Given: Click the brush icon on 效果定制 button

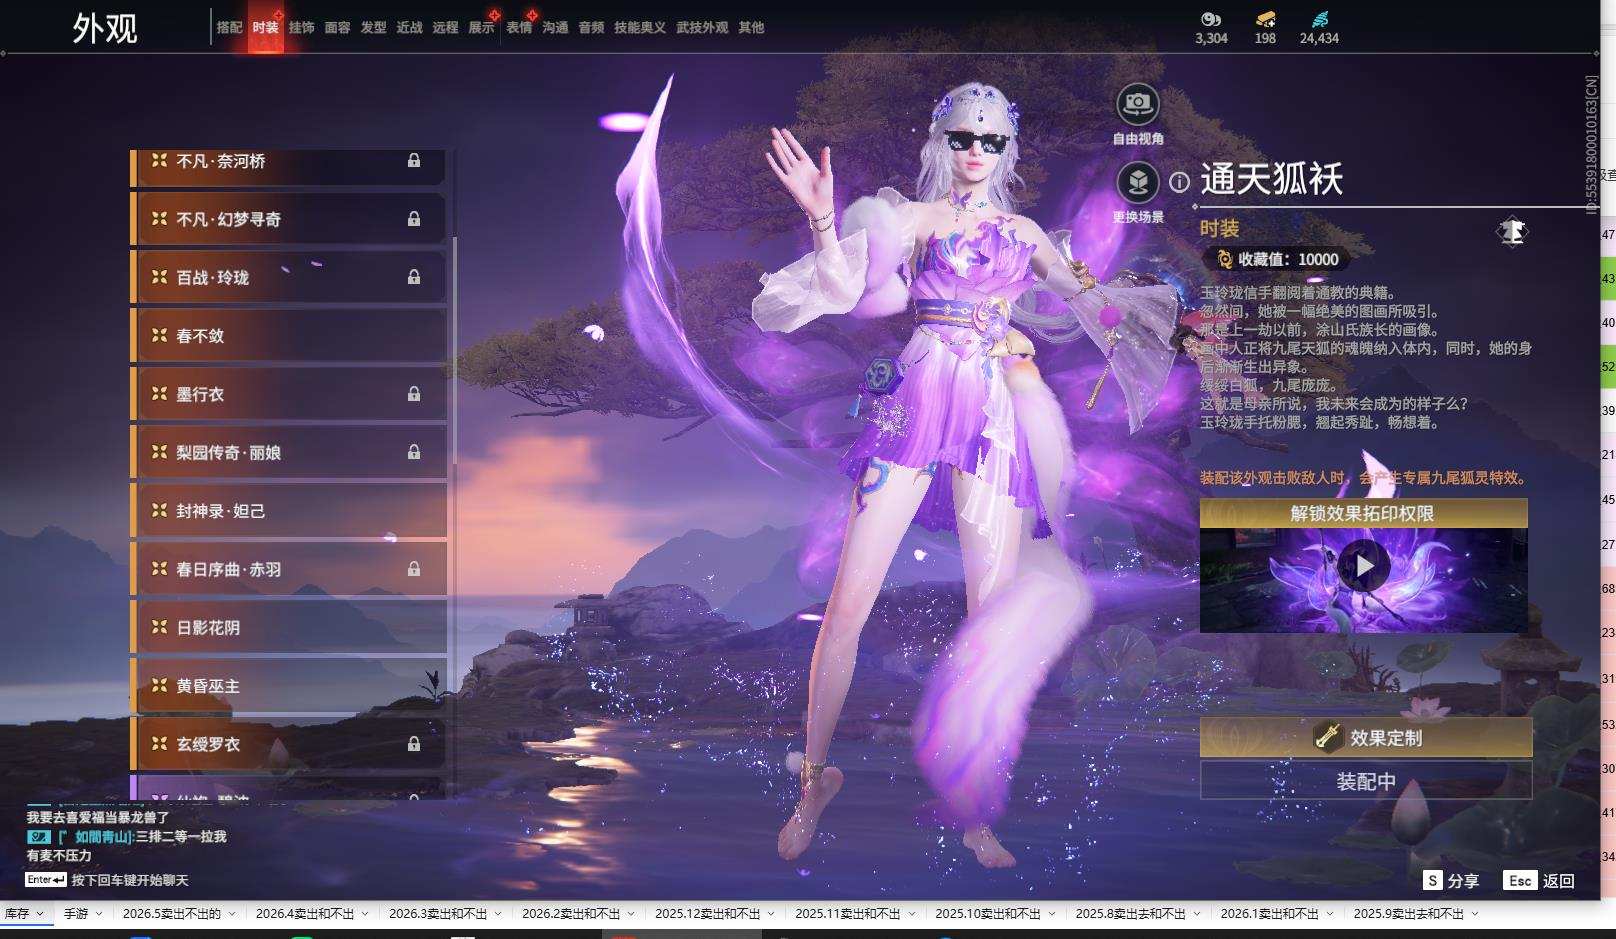Looking at the screenshot, I should pos(1327,737).
